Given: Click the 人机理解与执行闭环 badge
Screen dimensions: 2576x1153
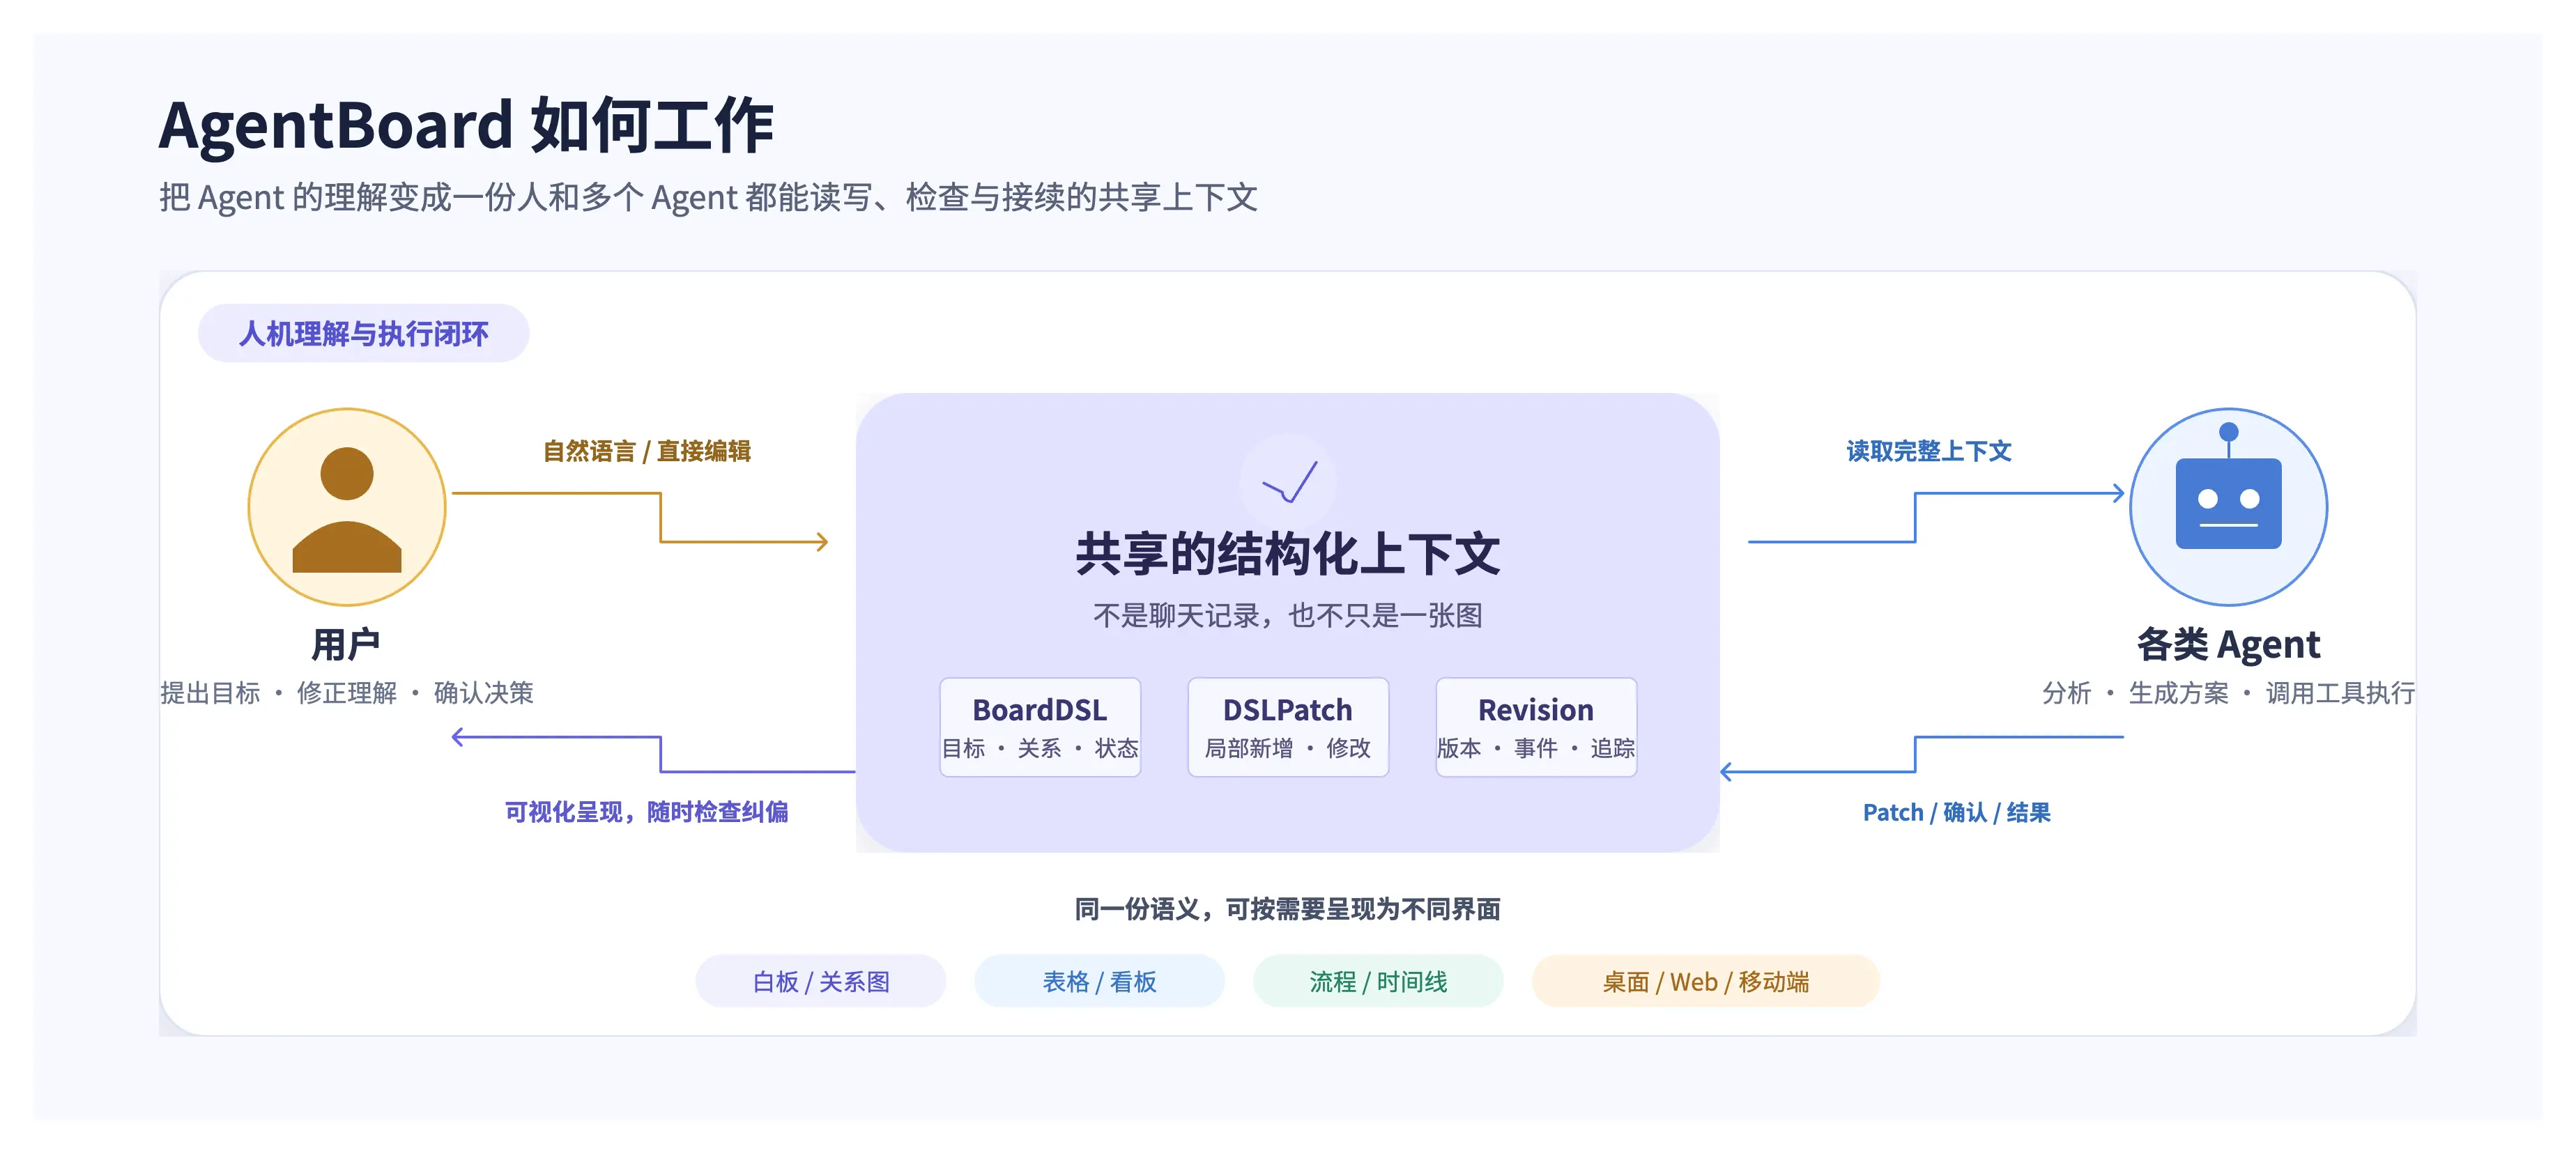Looking at the screenshot, I should point(364,333).
